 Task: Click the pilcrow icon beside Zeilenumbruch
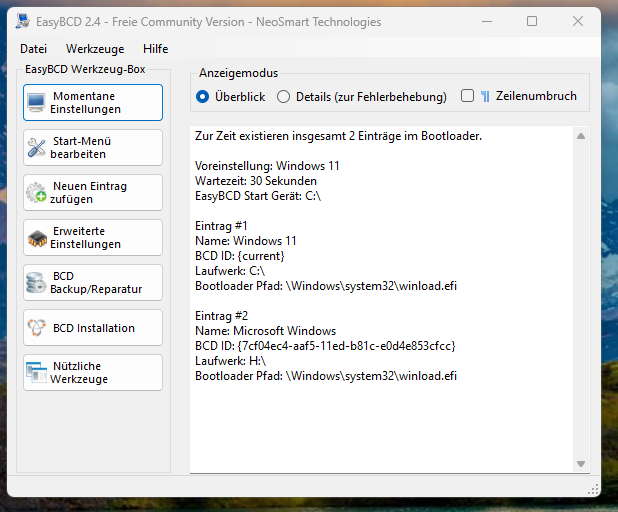point(485,96)
